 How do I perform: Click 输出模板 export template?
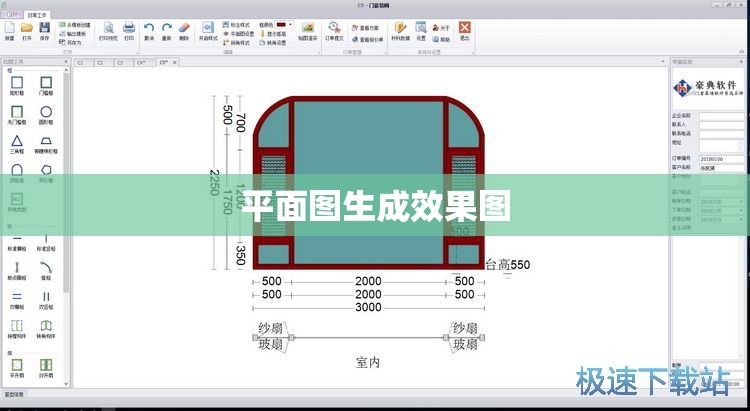coord(72,33)
